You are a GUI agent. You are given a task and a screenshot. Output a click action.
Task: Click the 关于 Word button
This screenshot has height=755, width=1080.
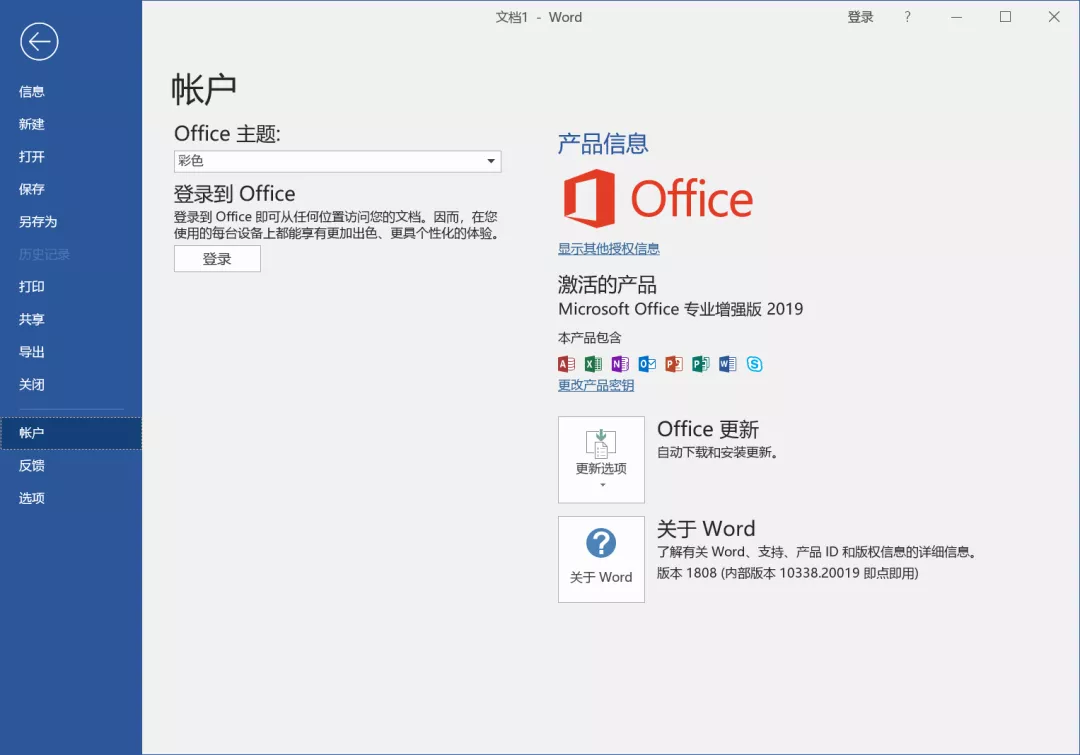tap(601, 559)
